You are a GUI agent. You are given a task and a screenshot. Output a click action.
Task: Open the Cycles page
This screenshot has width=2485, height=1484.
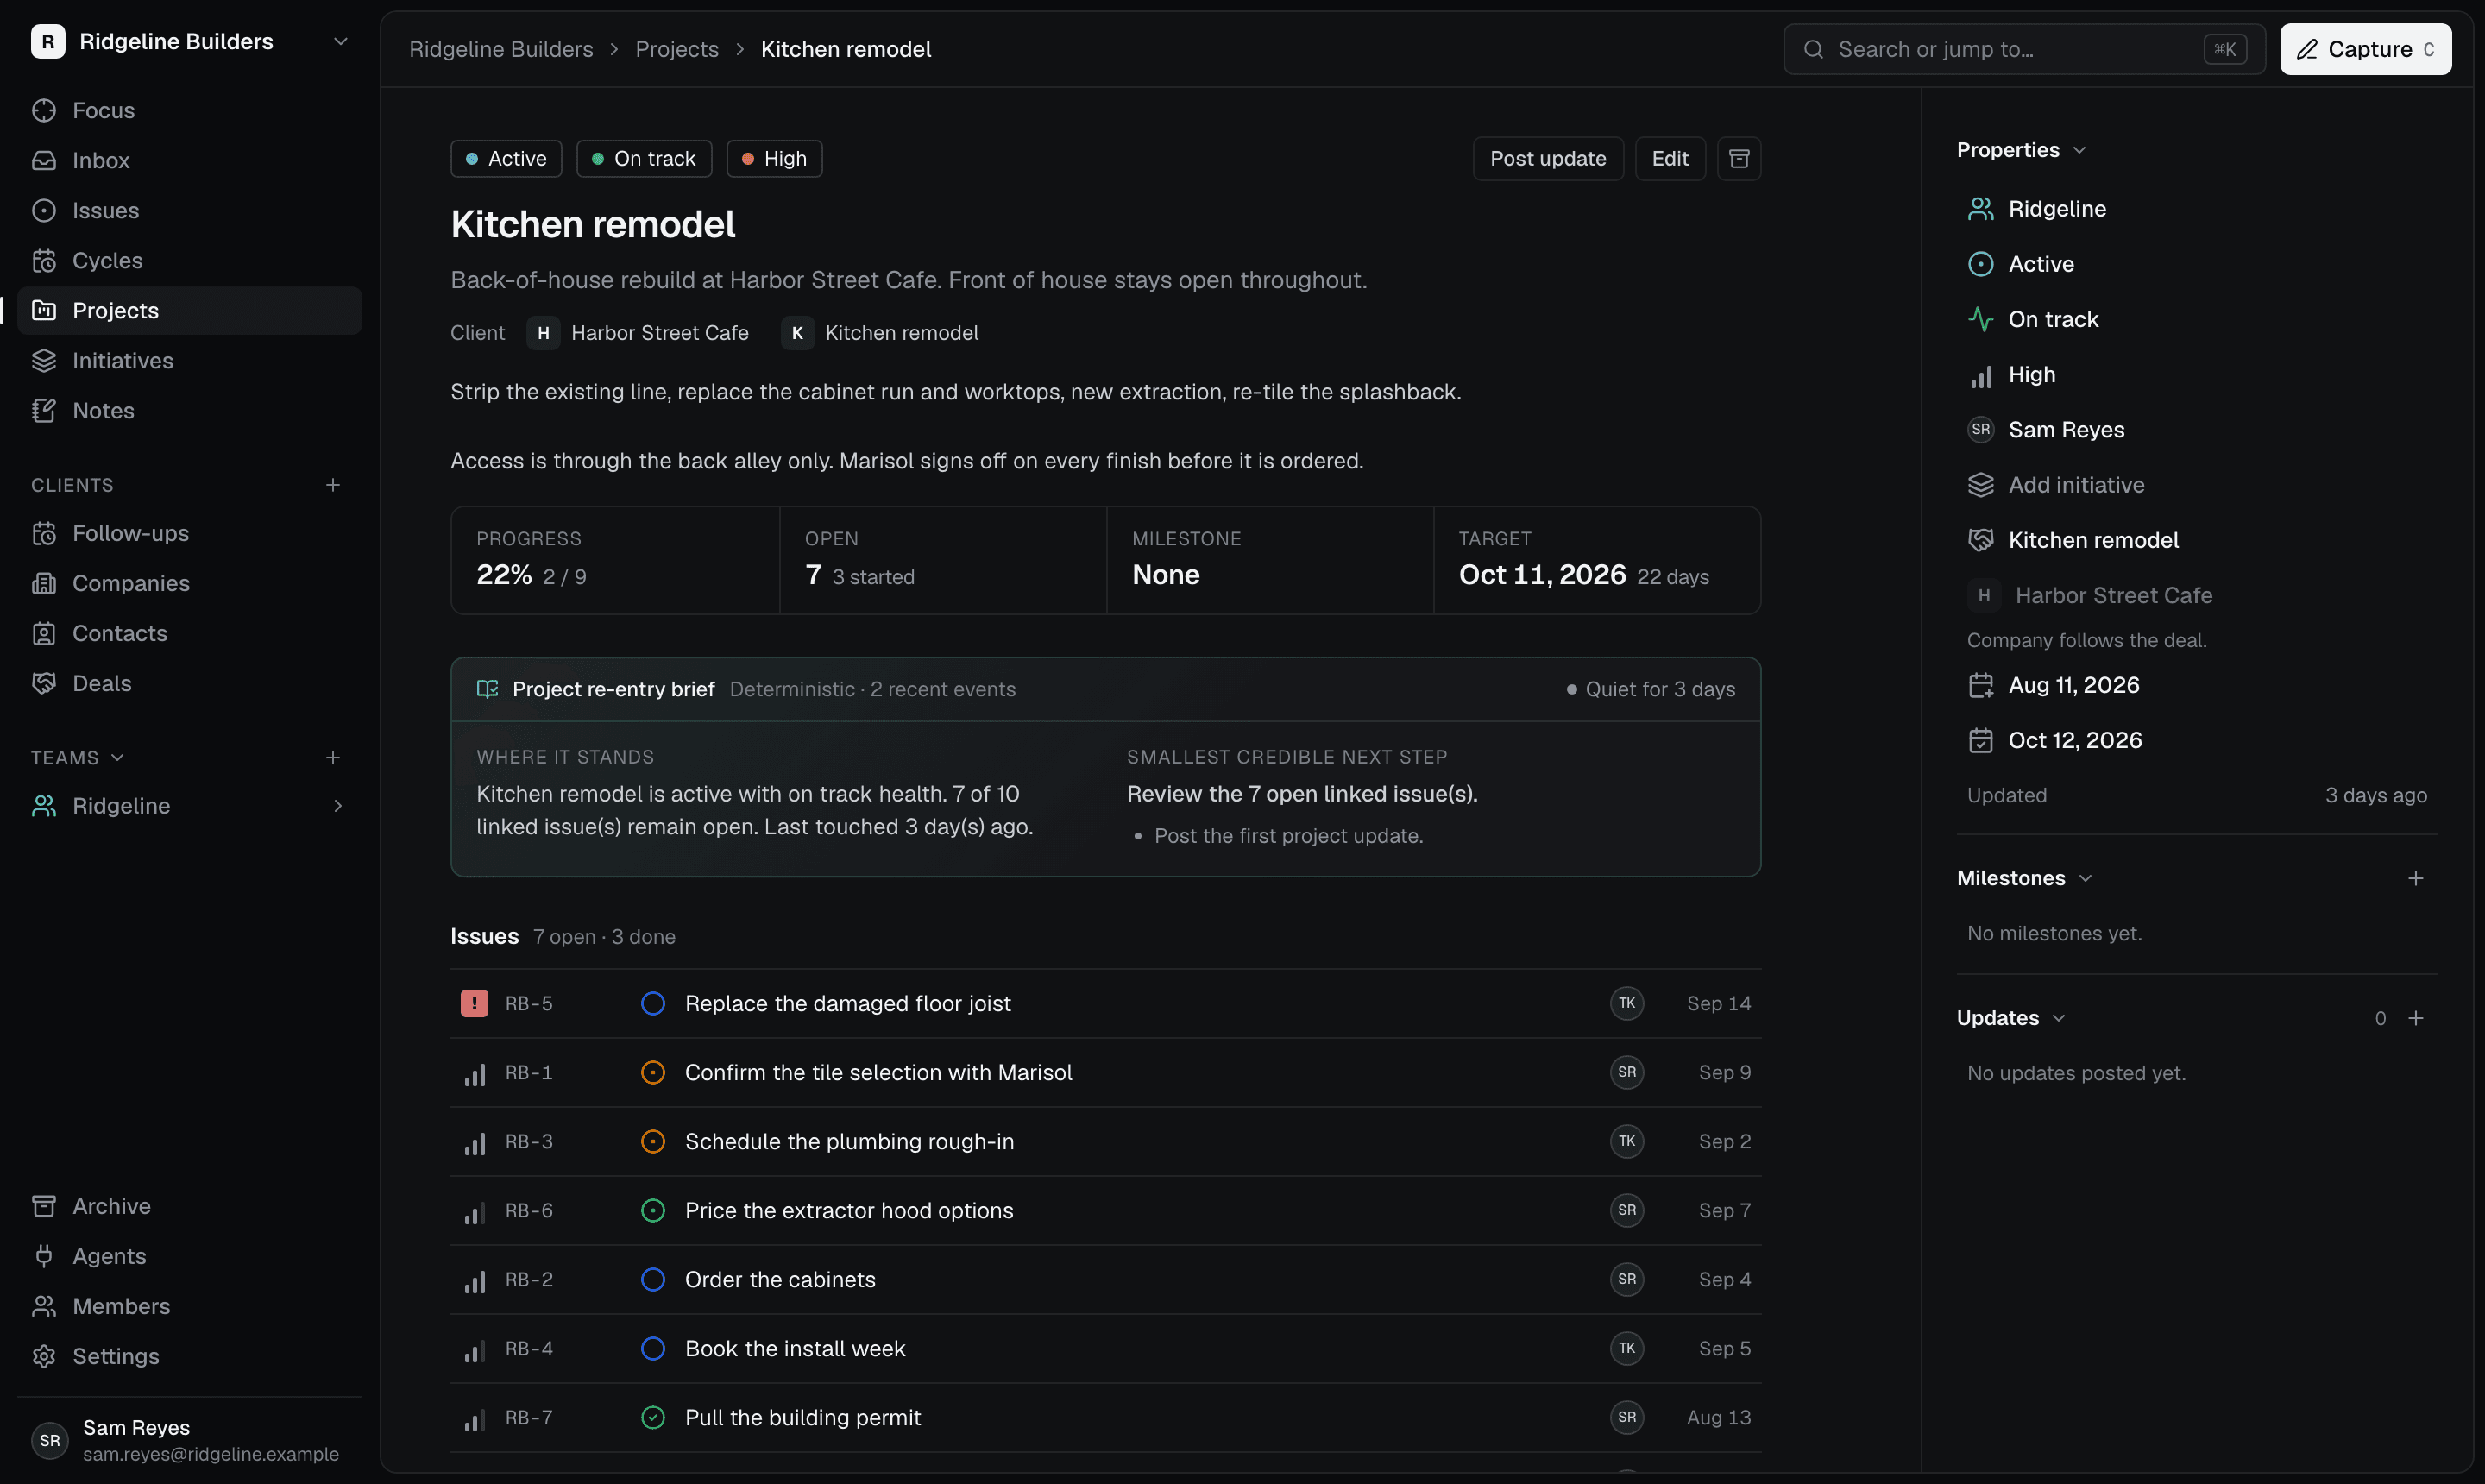point(190,260)
